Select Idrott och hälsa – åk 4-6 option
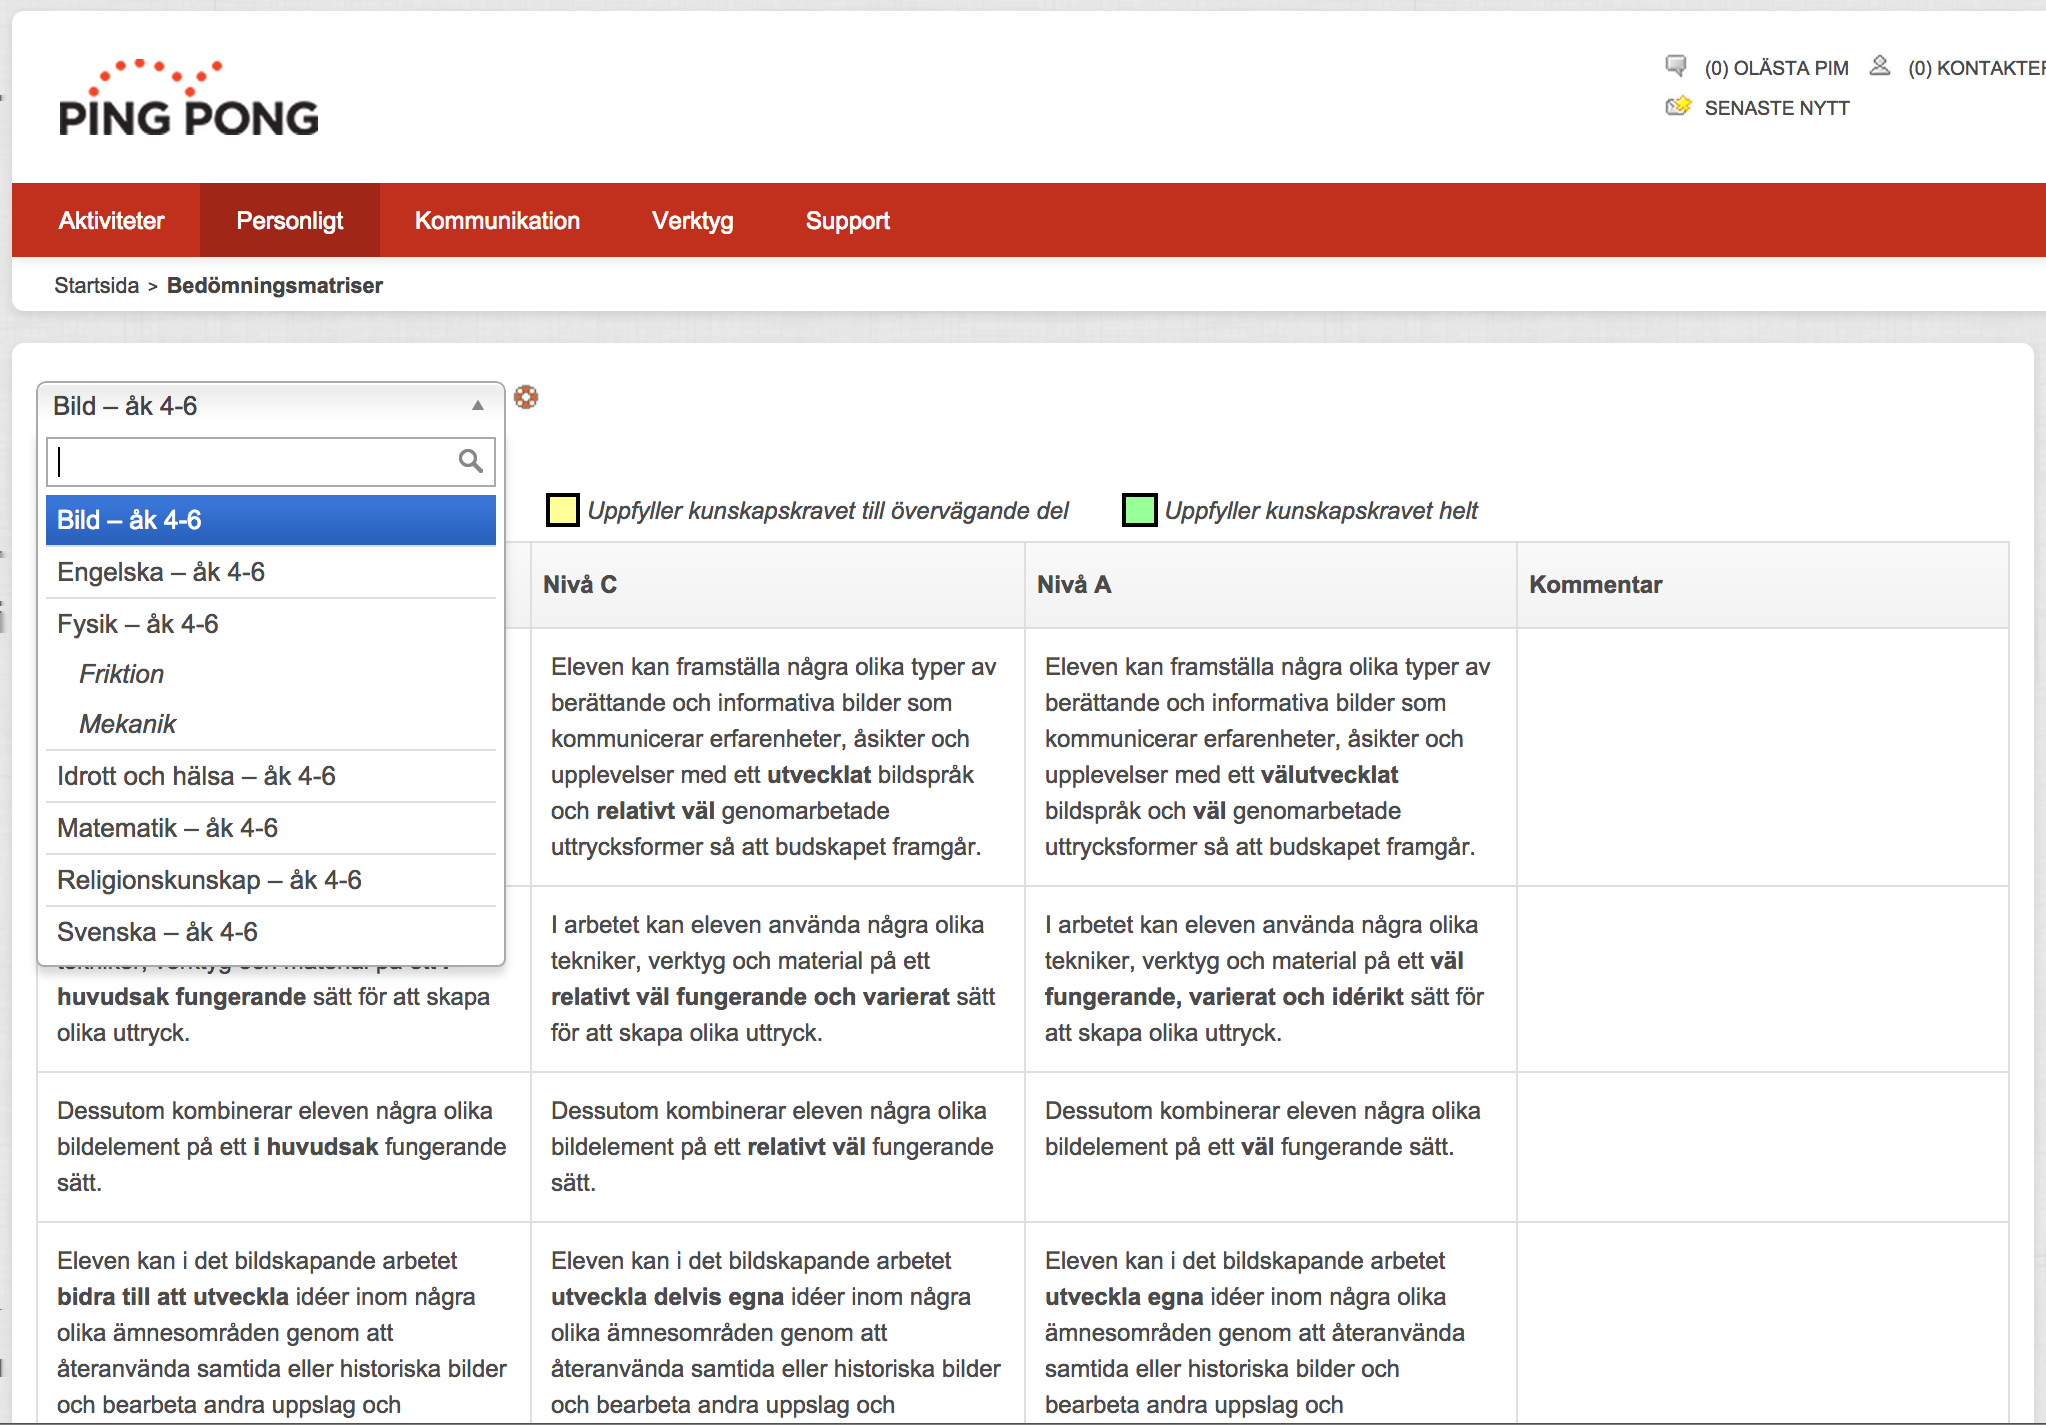The image size is (2046, 1425). (x=271, y=776)
